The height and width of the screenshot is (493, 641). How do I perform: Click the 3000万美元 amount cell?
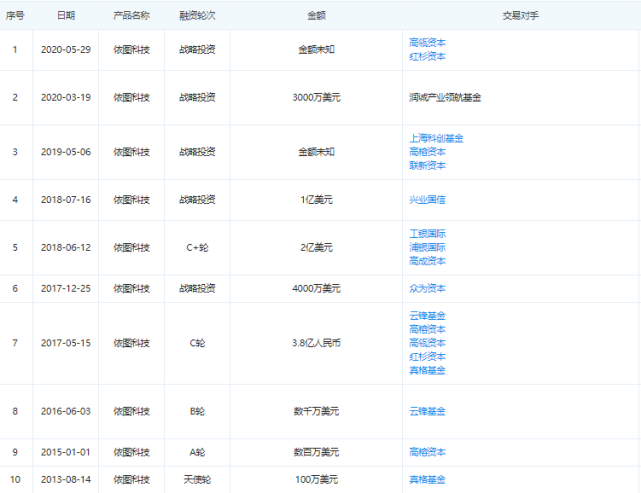click(316, 97)
